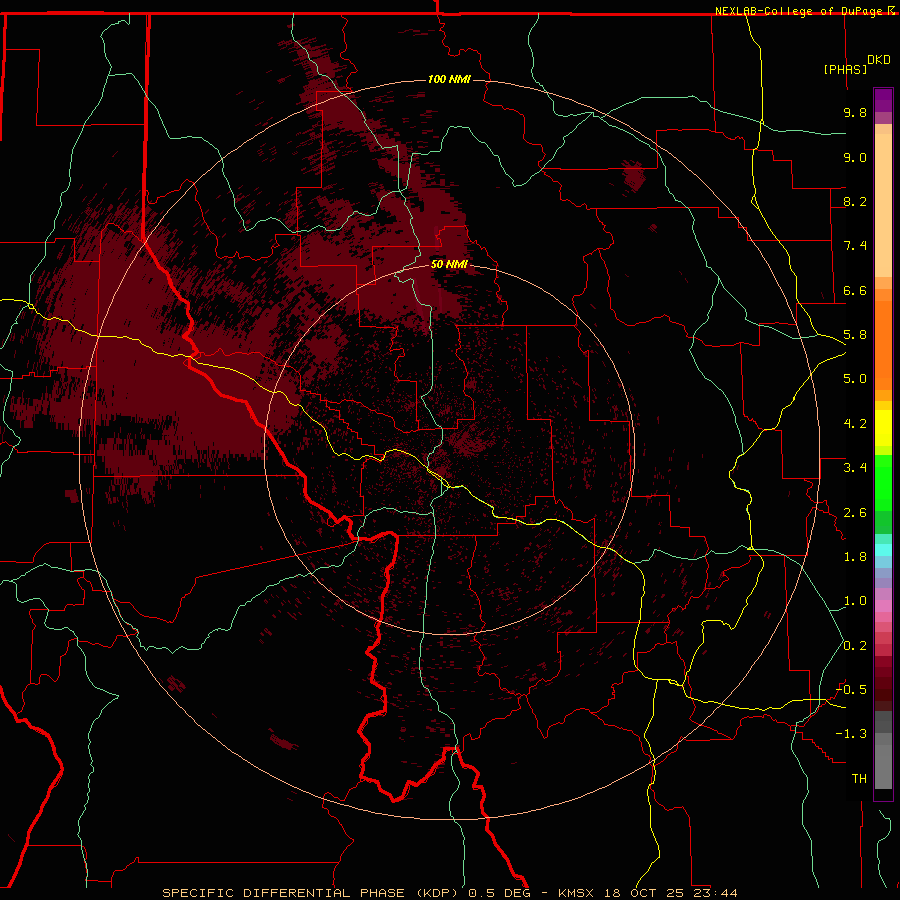Click the '0.5 DEG' elevation text in the caption
Viewport: 900px width, 900px height.
[x=499, y=893]
